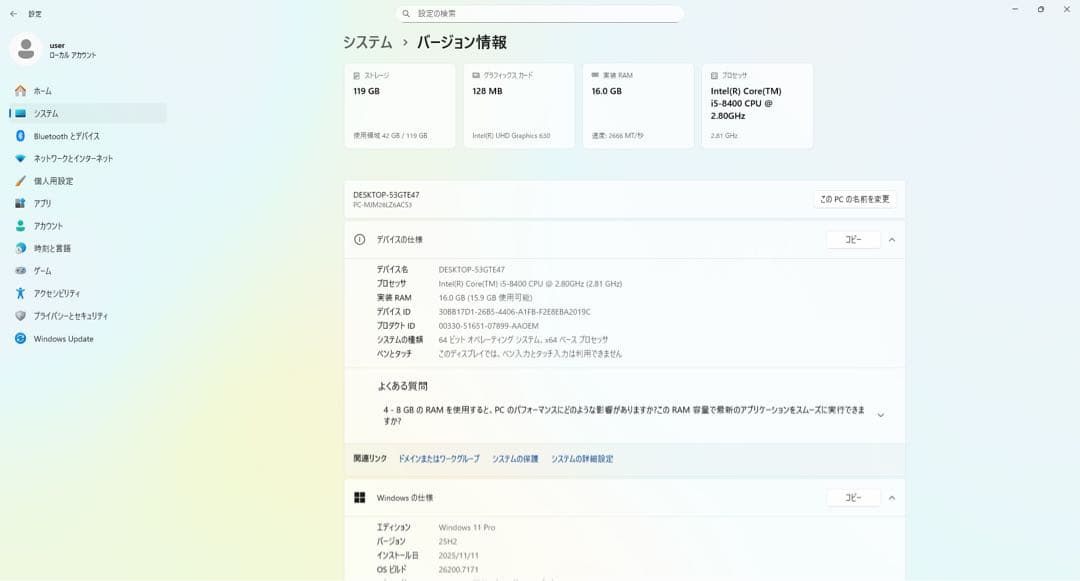Open 個人用設定 from the sidebar
This screenshot has width=1080, height=581.
coord(60,181)
